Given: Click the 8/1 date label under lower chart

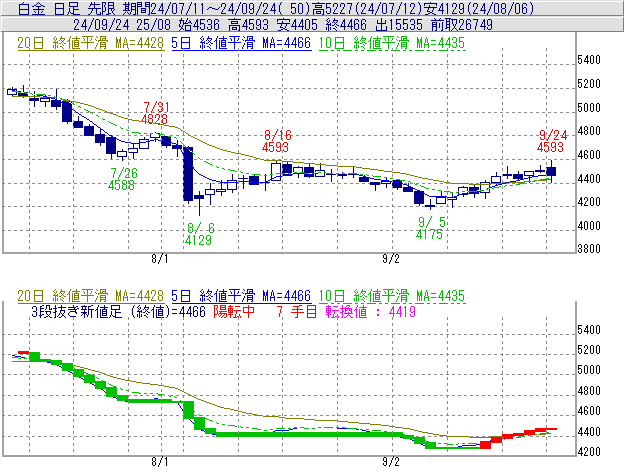Looking at the screenshot, I should click(x=160, y=462).
